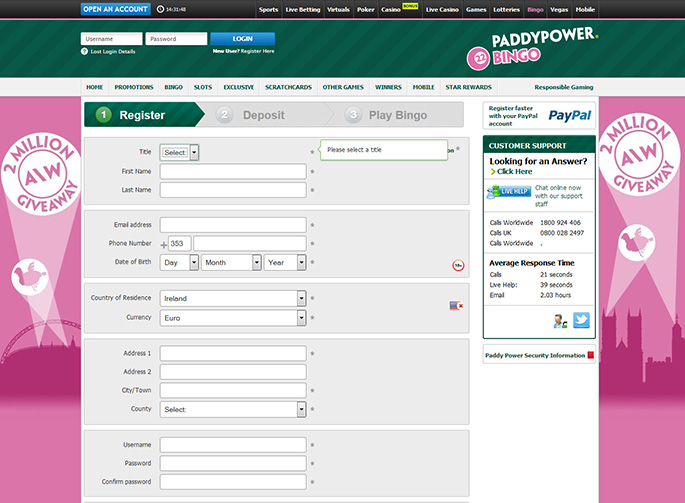The width and height of the screenshot is (685, 503).
Task: Click the yellow Bonus badge on Casino
Action: click(410, 6)
